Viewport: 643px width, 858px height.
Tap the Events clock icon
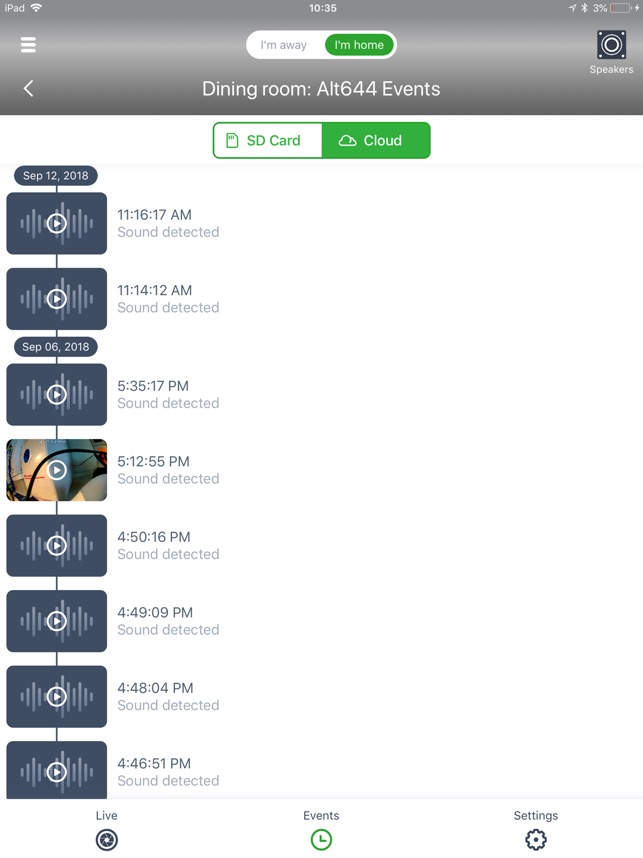pyautogui.click(x=321, y=839)
